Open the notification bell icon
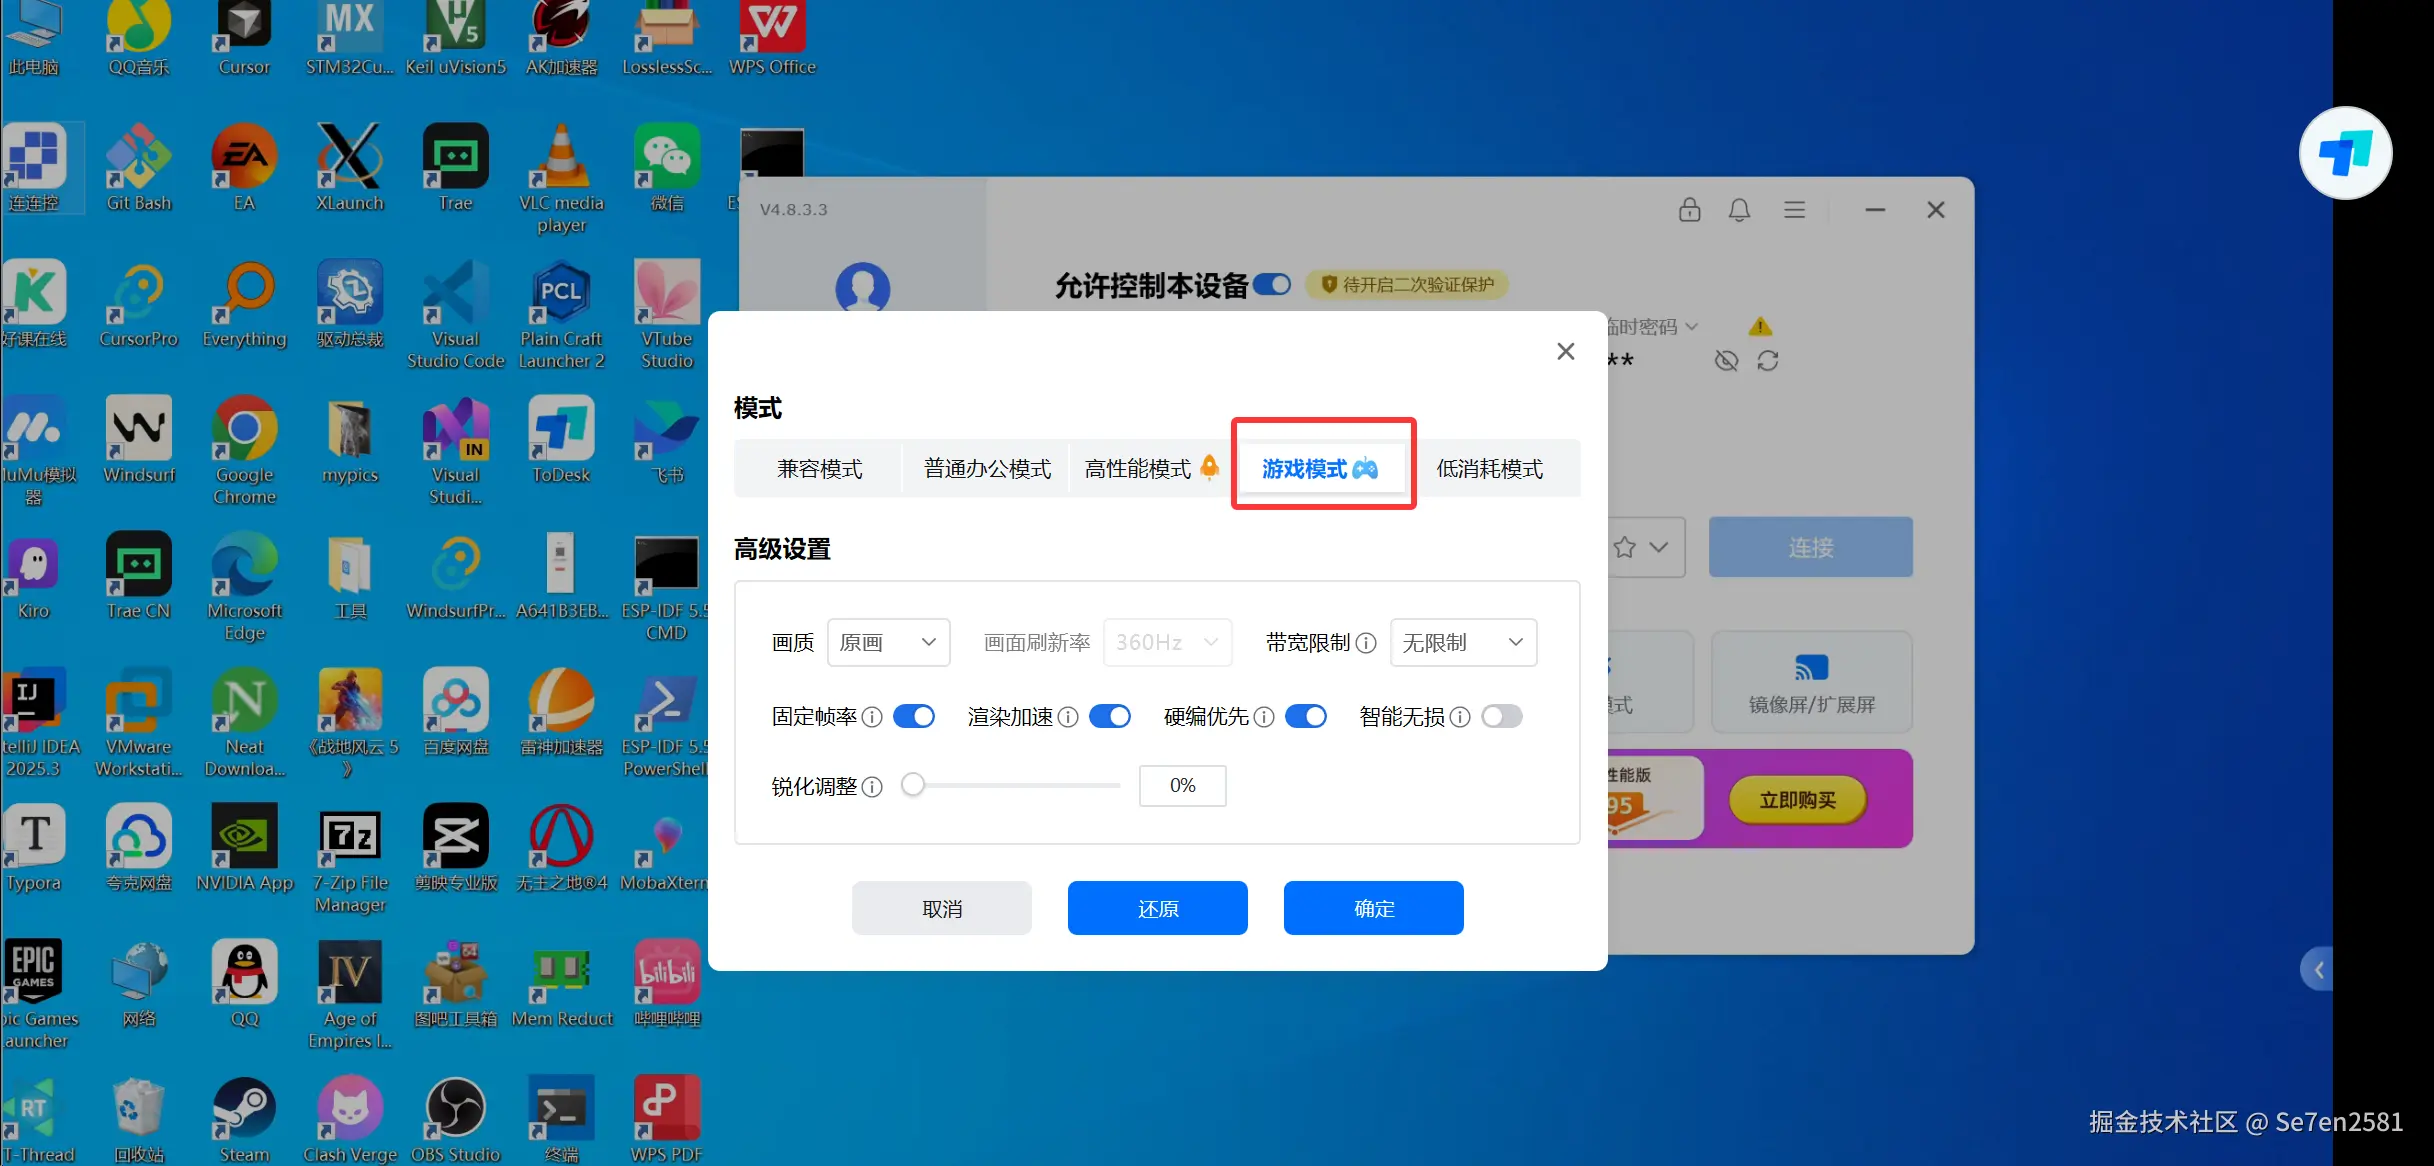The image size is (2434, 1166). coord(1740,210)
